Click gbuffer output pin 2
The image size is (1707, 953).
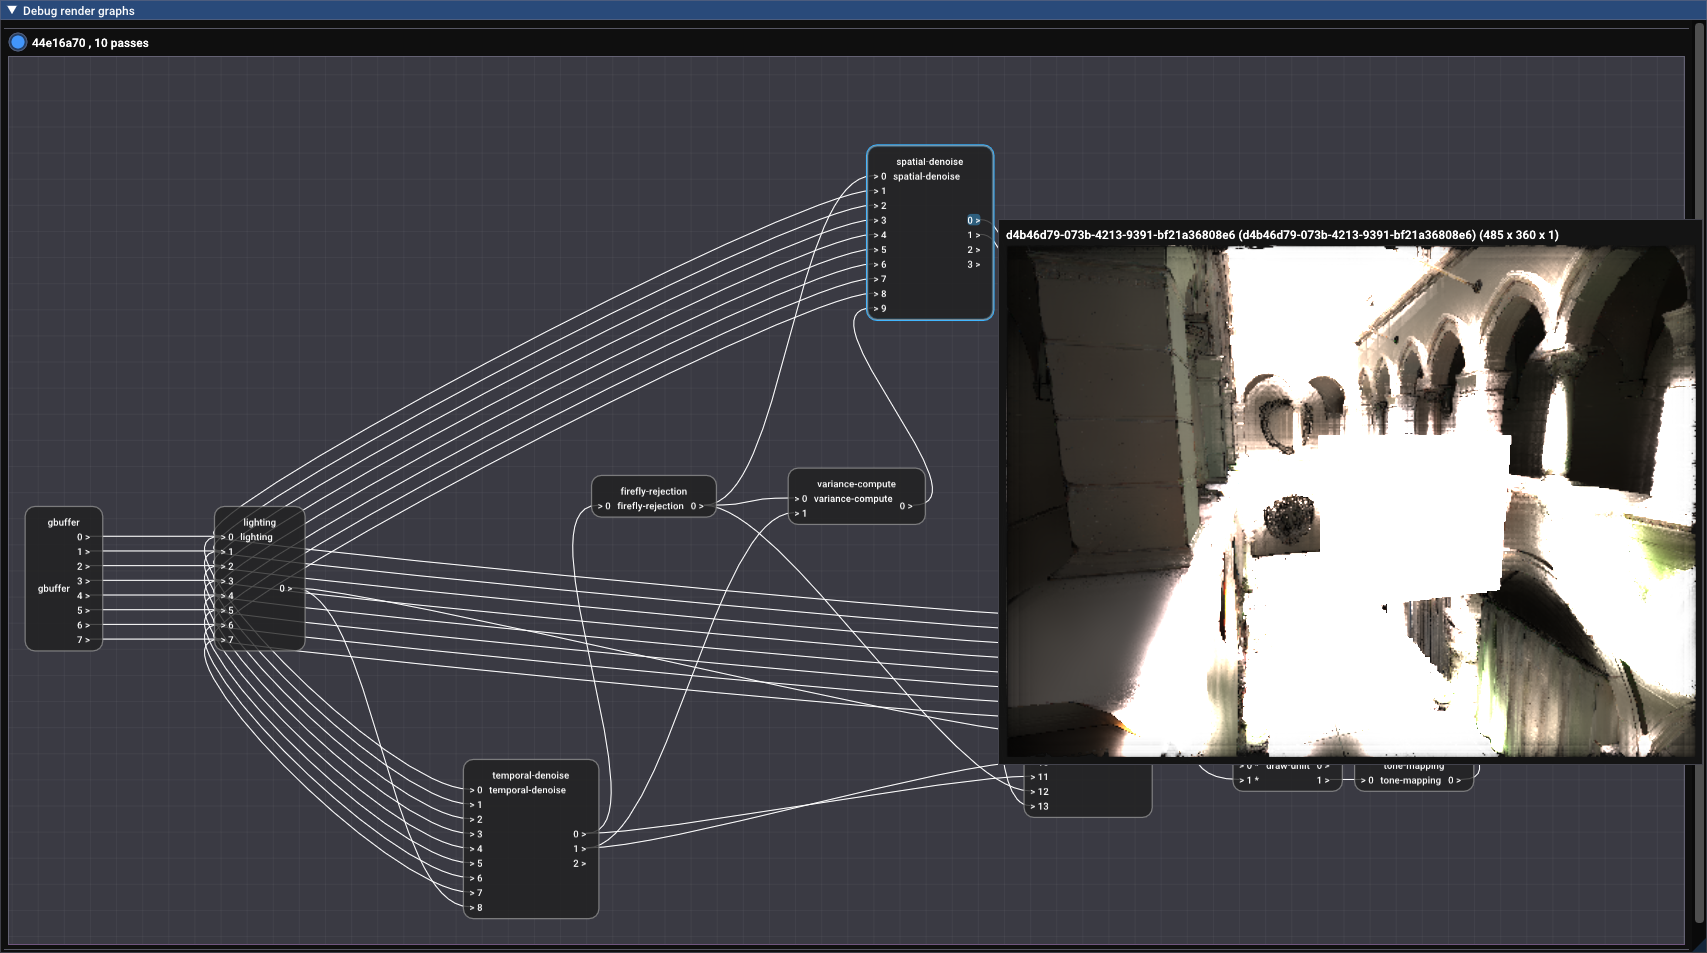[x=83, y=566]
